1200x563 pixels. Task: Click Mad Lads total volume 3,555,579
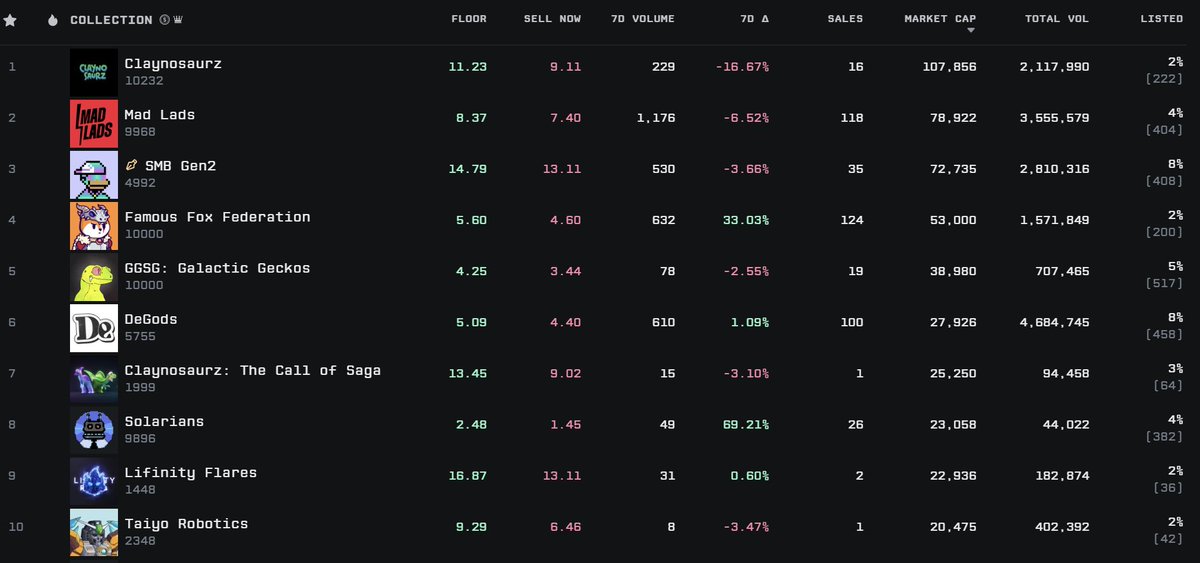[x=1056, y=118]
